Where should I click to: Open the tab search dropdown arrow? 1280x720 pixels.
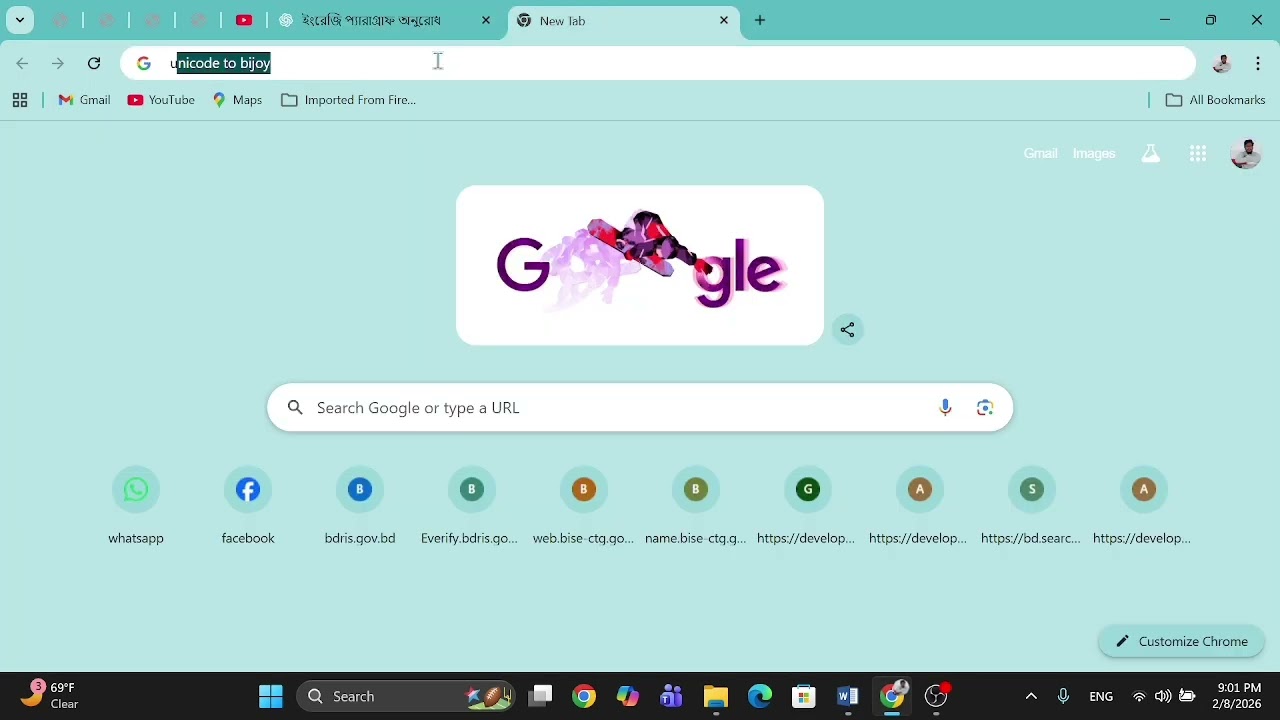pos(20,20)
